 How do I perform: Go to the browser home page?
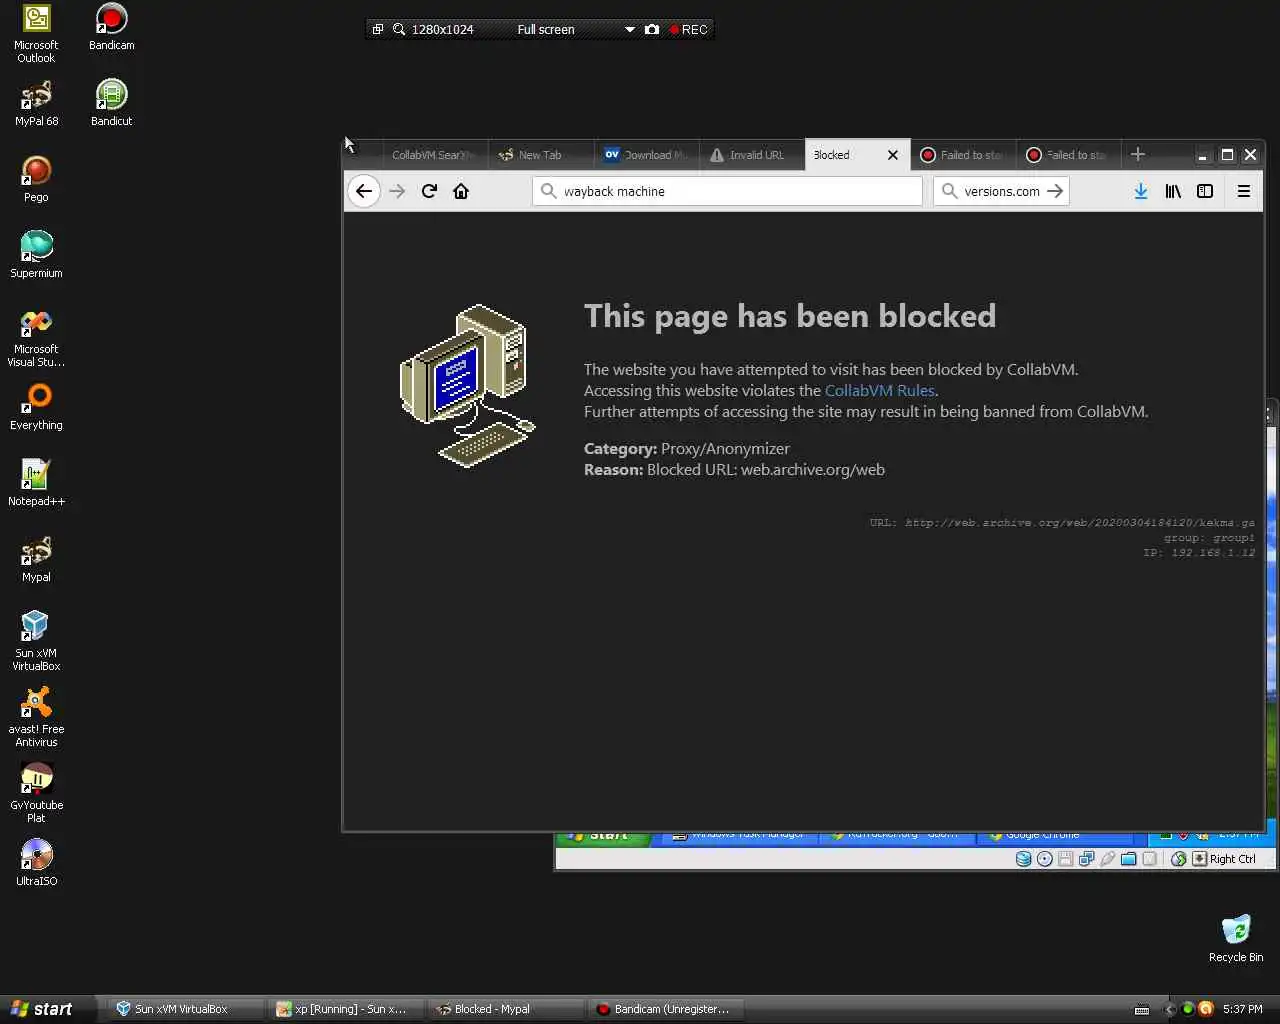461,191
